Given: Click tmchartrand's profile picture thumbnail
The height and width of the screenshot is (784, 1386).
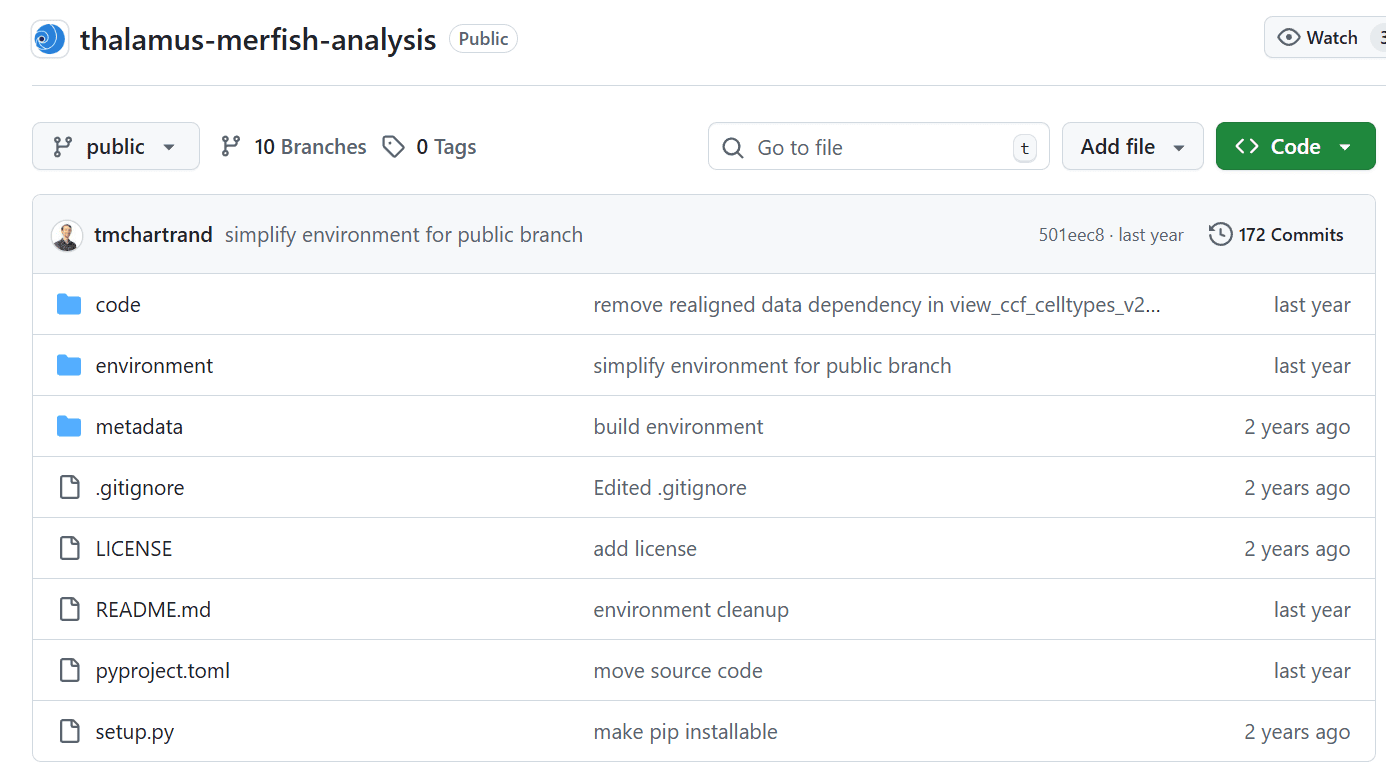Looking at the screenshot, I should (x=67, y=235).
